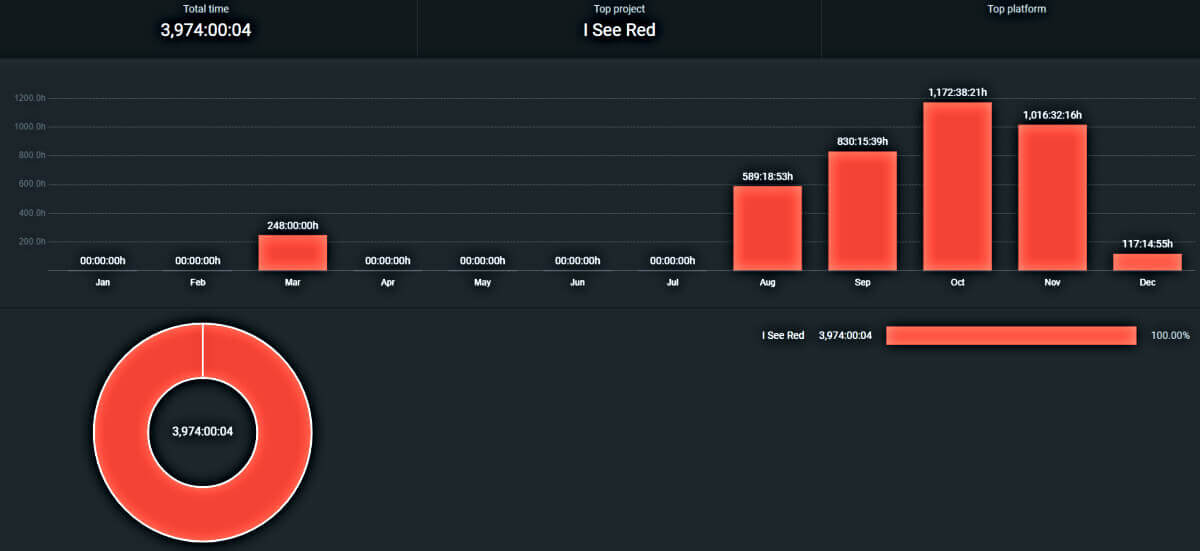Click the 400.0h axis label
This screenshot has height=551, width=1200.
[x=32, y=213]
